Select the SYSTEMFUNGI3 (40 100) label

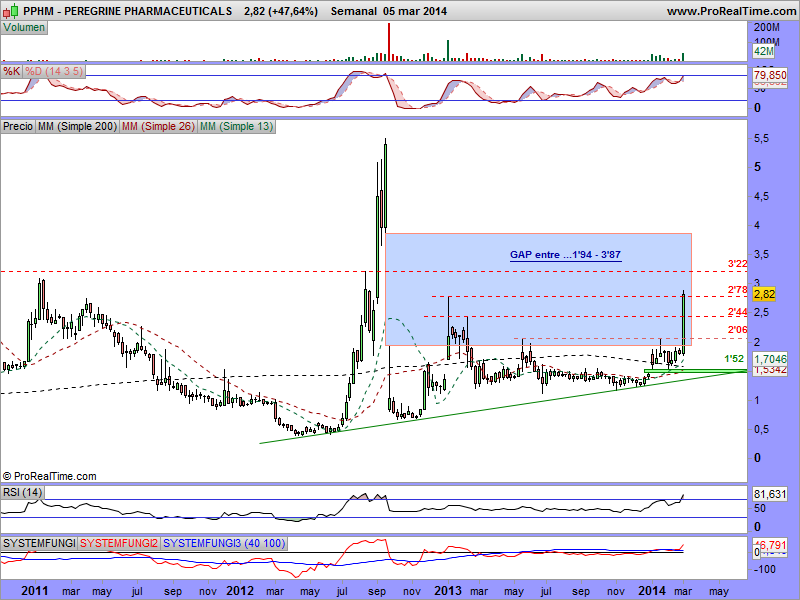(x=224, y=543)
